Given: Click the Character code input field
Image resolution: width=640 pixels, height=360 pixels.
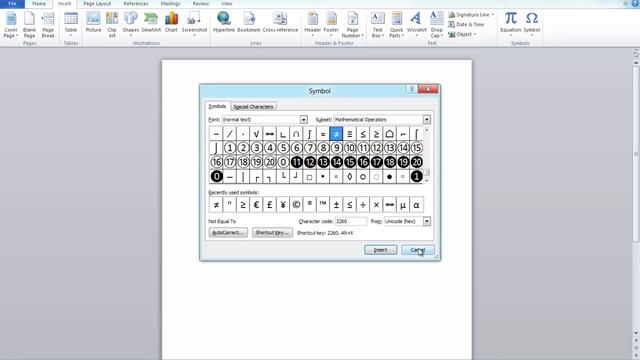Looking at the screenshot, I should [350, 221].
